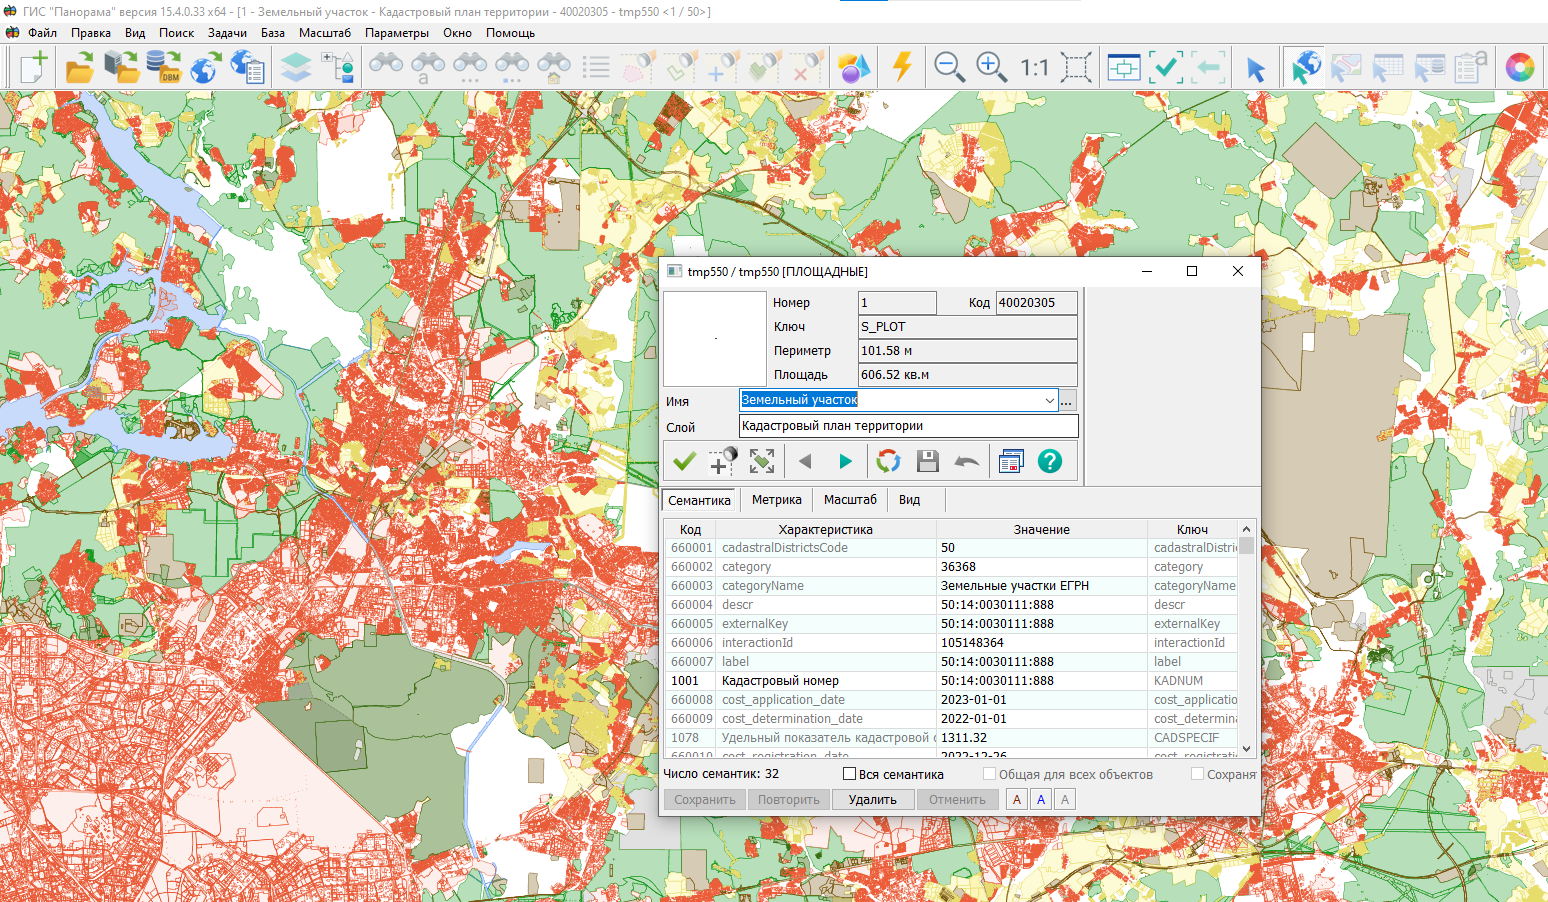The image size is (1548, 902).
Task: Click the 'Значение' column header
Action: point(1041,530)
